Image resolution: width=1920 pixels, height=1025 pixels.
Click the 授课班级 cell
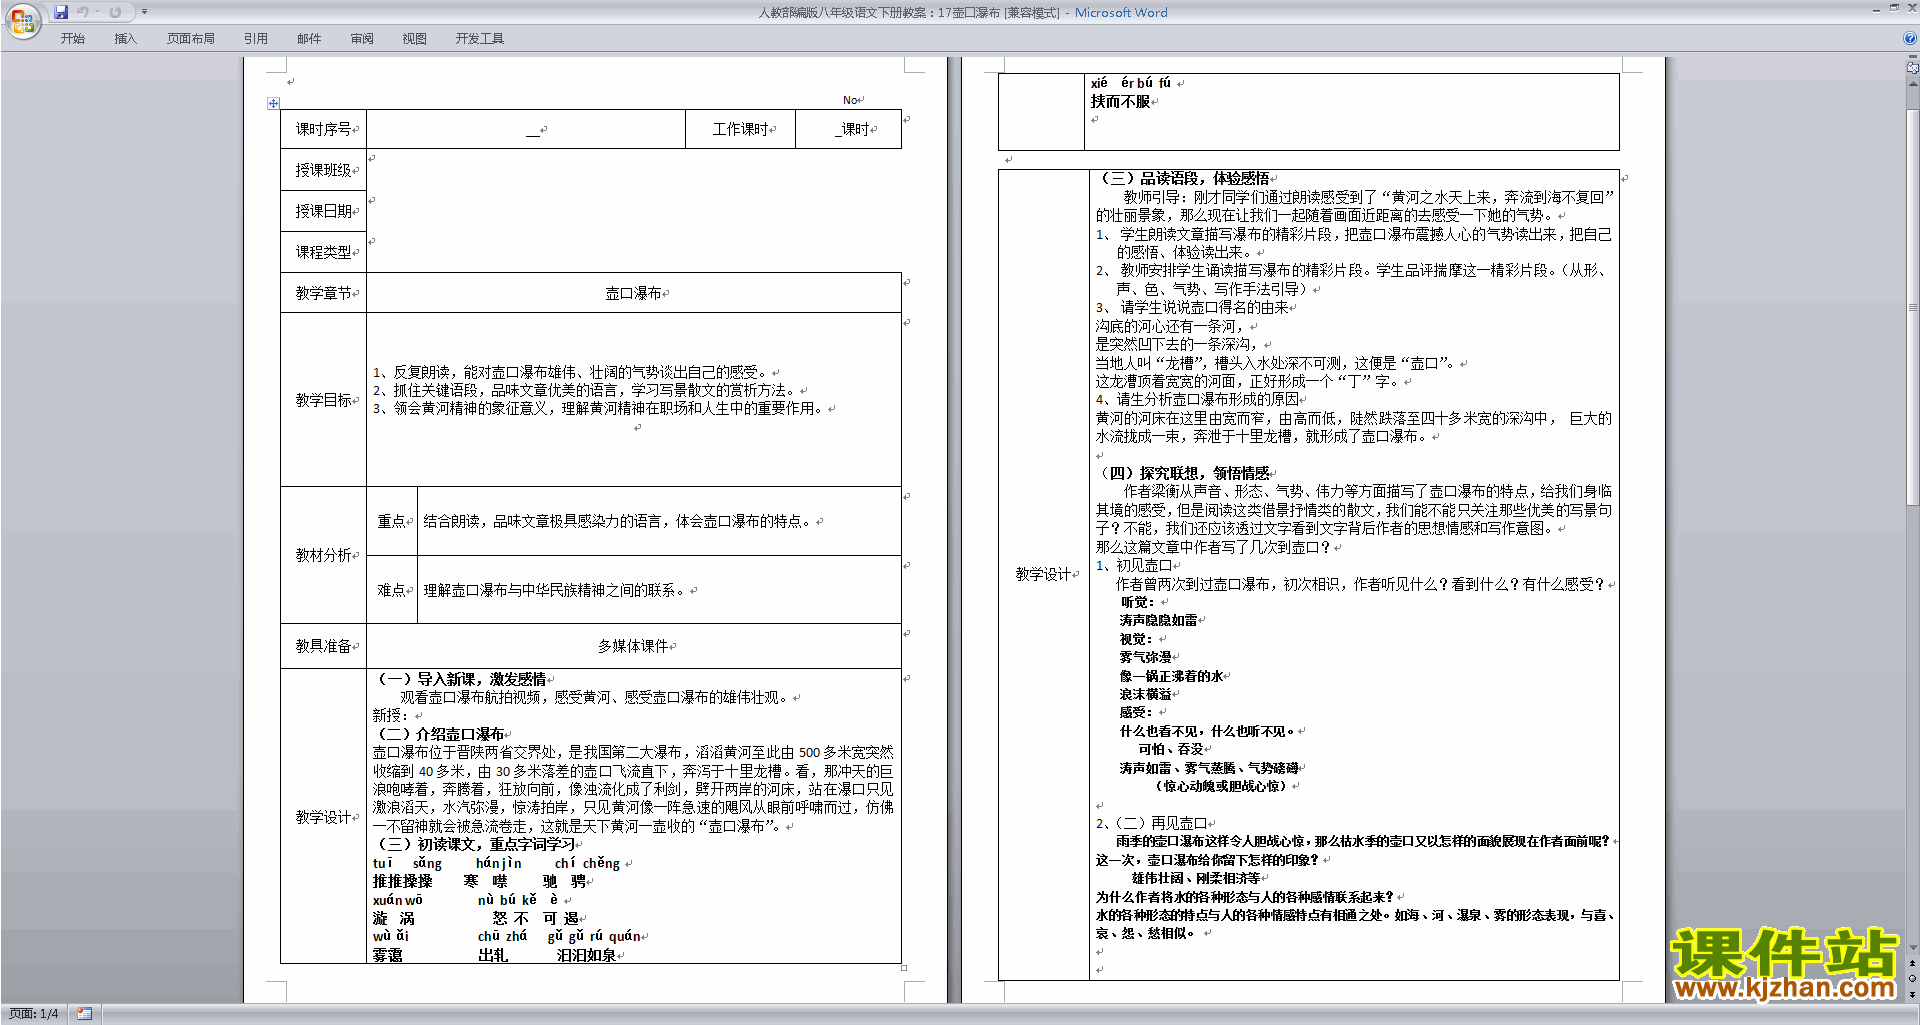coord(324,170)
